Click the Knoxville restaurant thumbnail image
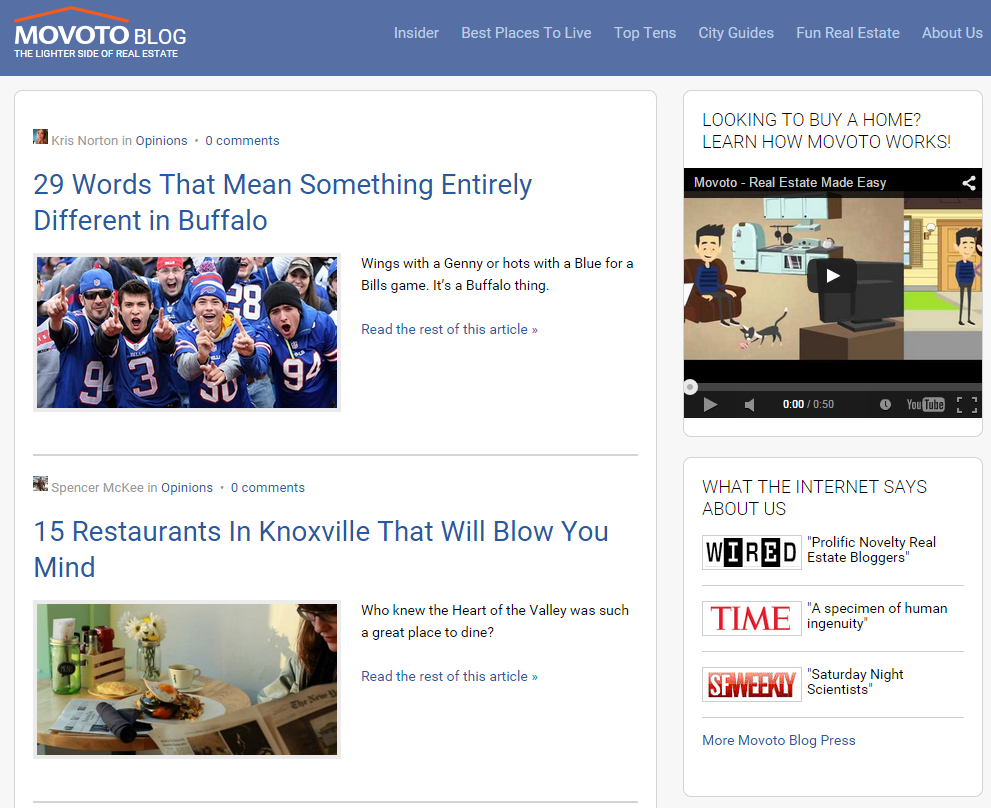This screenshot has height=808, width=991. tap(187, 679)
